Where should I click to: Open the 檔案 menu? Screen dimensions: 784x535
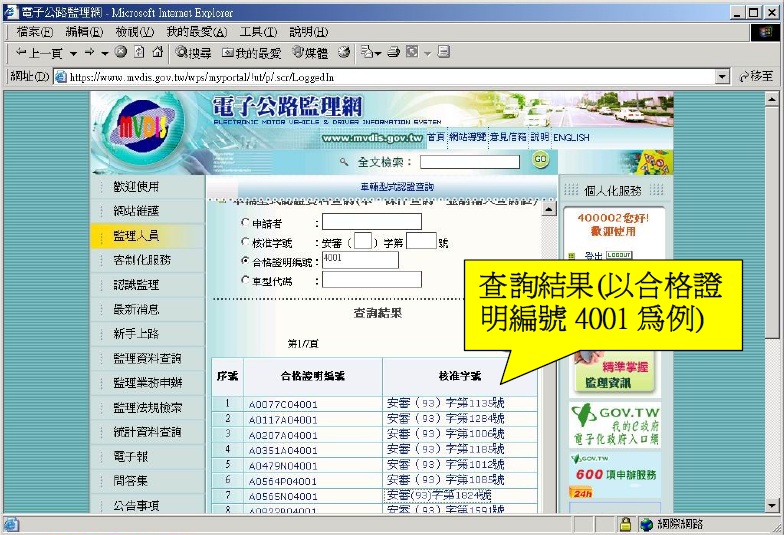34,32
